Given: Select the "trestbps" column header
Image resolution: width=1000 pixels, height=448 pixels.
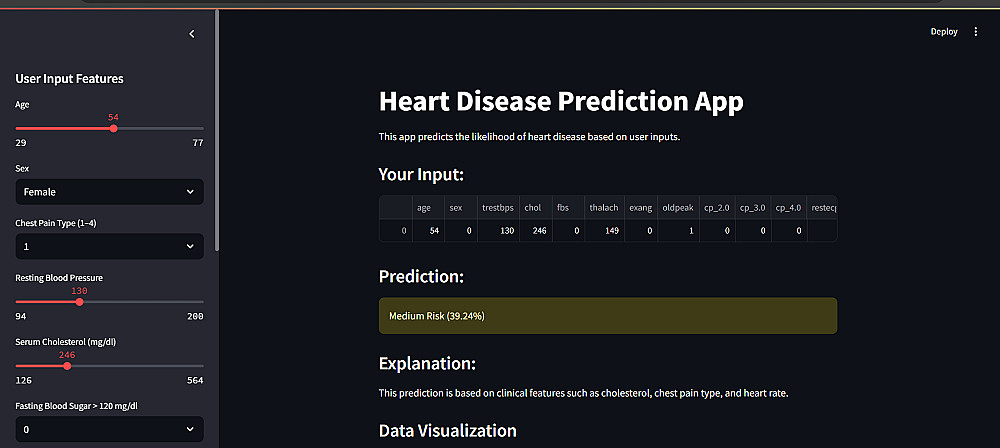Looking at the screenshot, I should [497, 208].
